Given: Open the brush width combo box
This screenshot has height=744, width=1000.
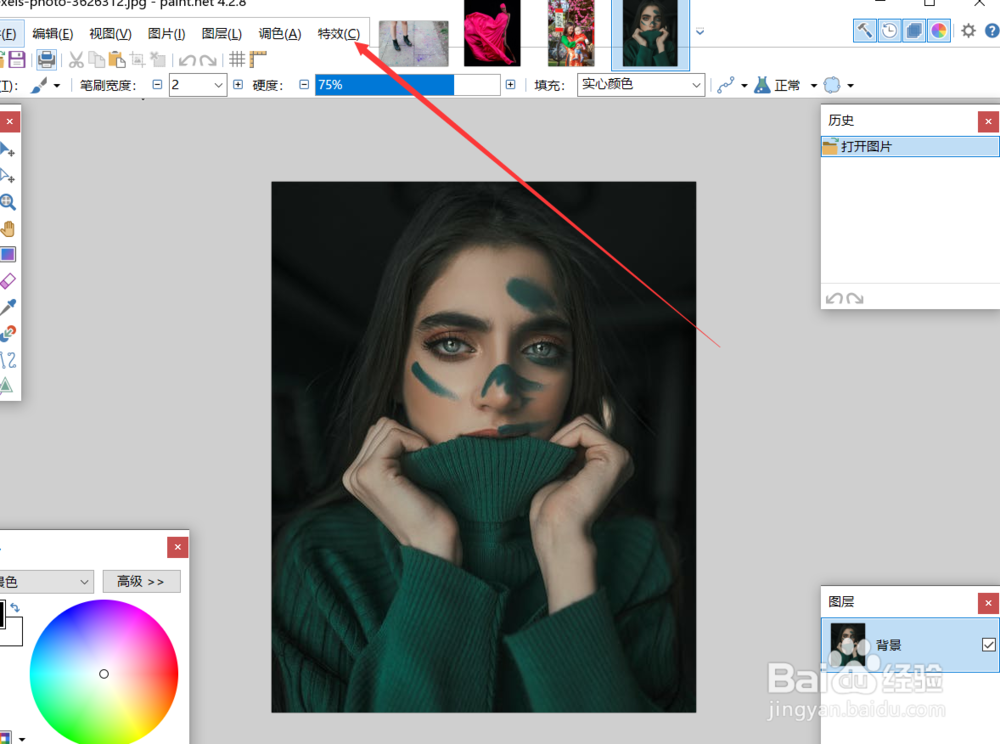Looking at the screenshot, I should click(198, 85).
